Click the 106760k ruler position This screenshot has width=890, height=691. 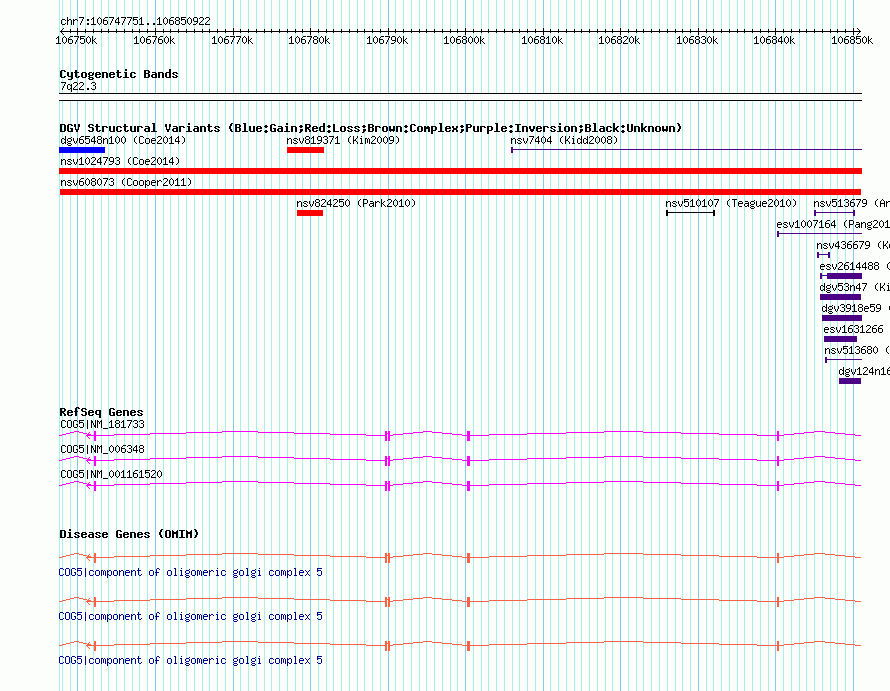tap(154, 40)
